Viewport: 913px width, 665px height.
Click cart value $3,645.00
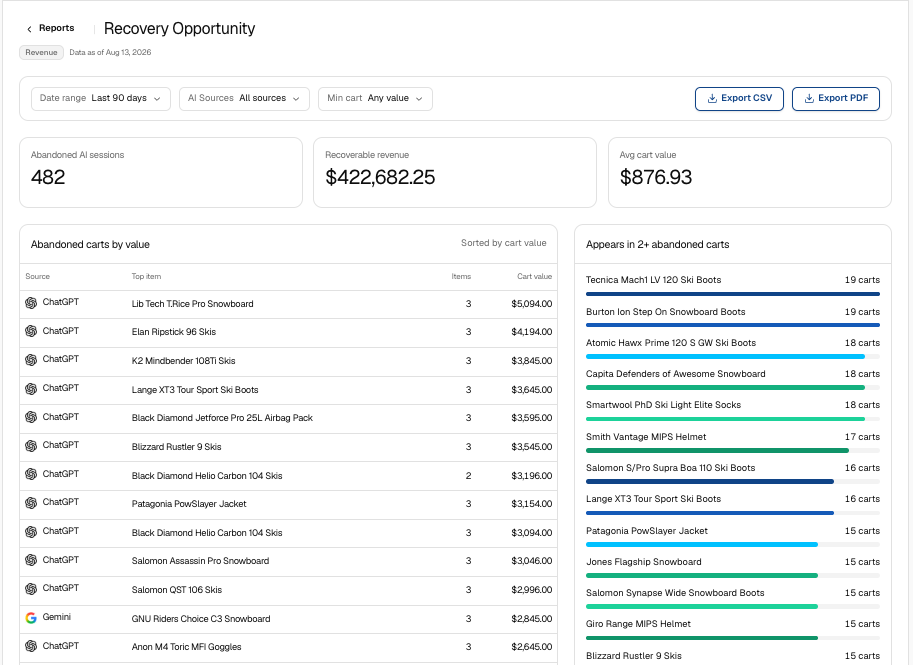[532, 390]
